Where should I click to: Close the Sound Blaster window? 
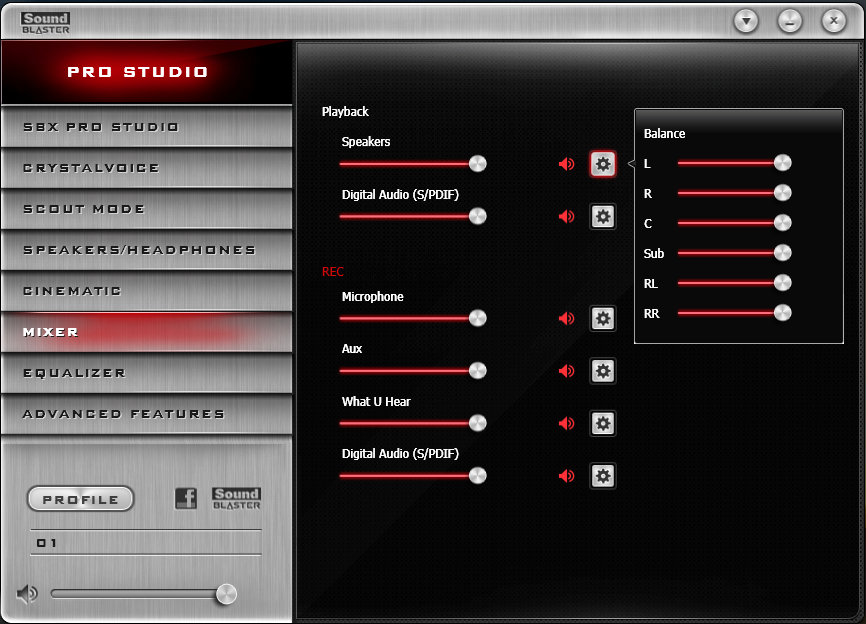click(834, 22)
